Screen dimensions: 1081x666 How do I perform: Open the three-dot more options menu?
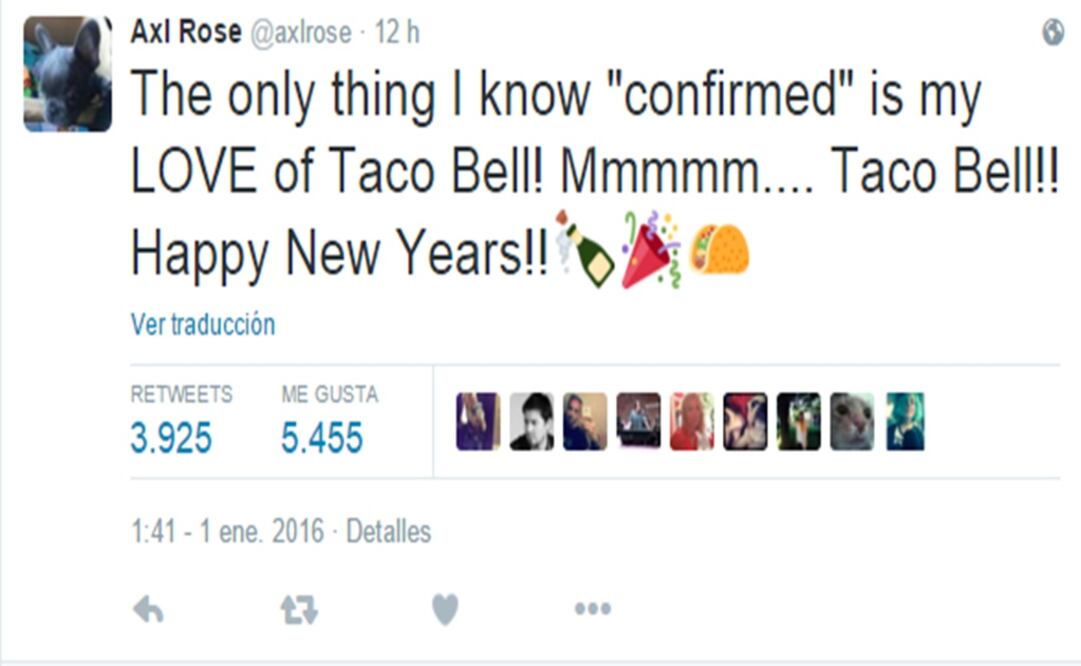click(x=592, y=609)
